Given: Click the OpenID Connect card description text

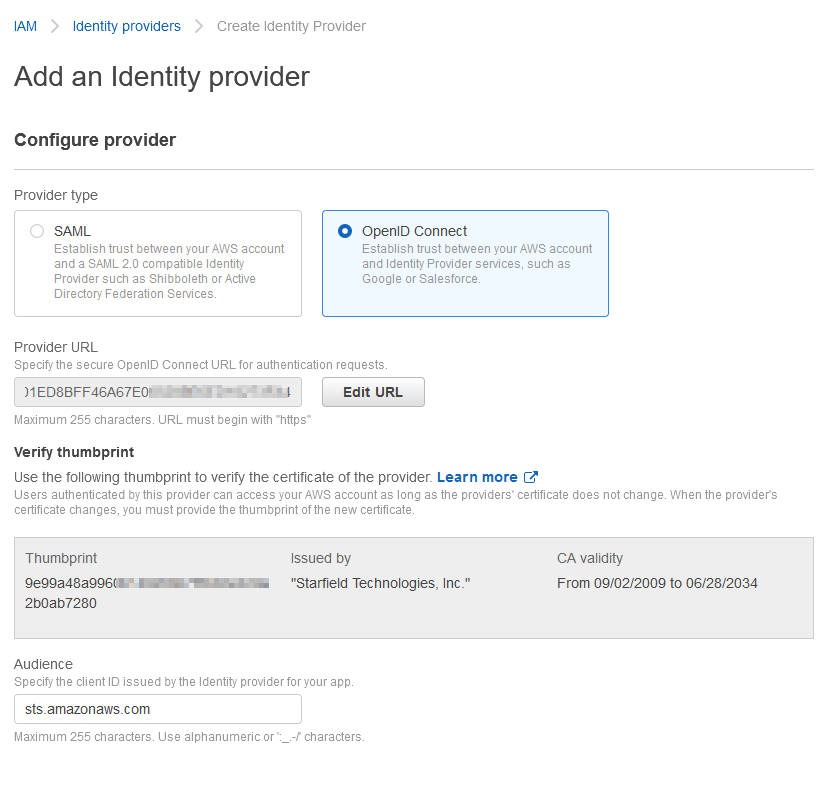Looking at the screenshot, I should [x=477, y=264].
